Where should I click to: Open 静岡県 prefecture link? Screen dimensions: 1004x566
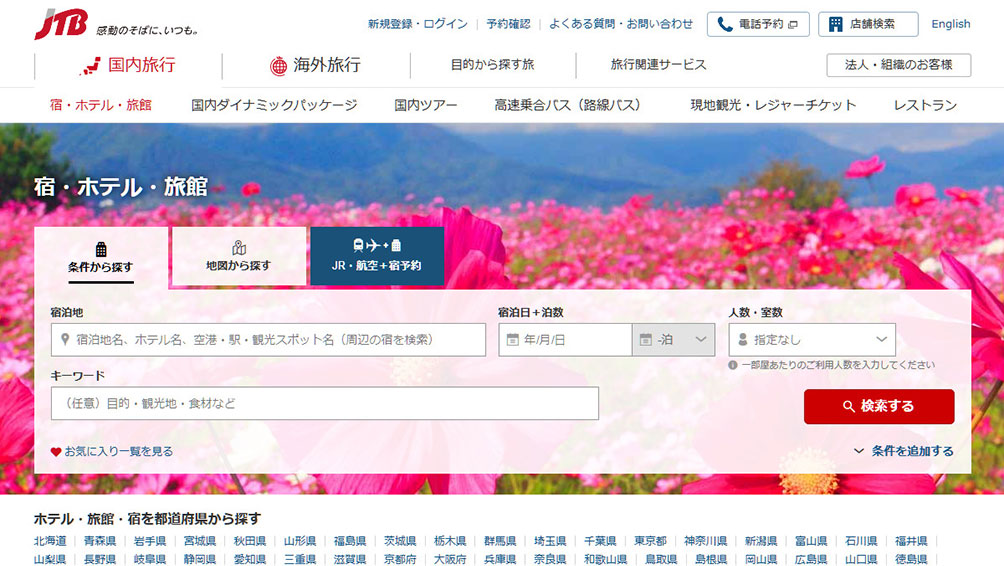click(200, 560)
